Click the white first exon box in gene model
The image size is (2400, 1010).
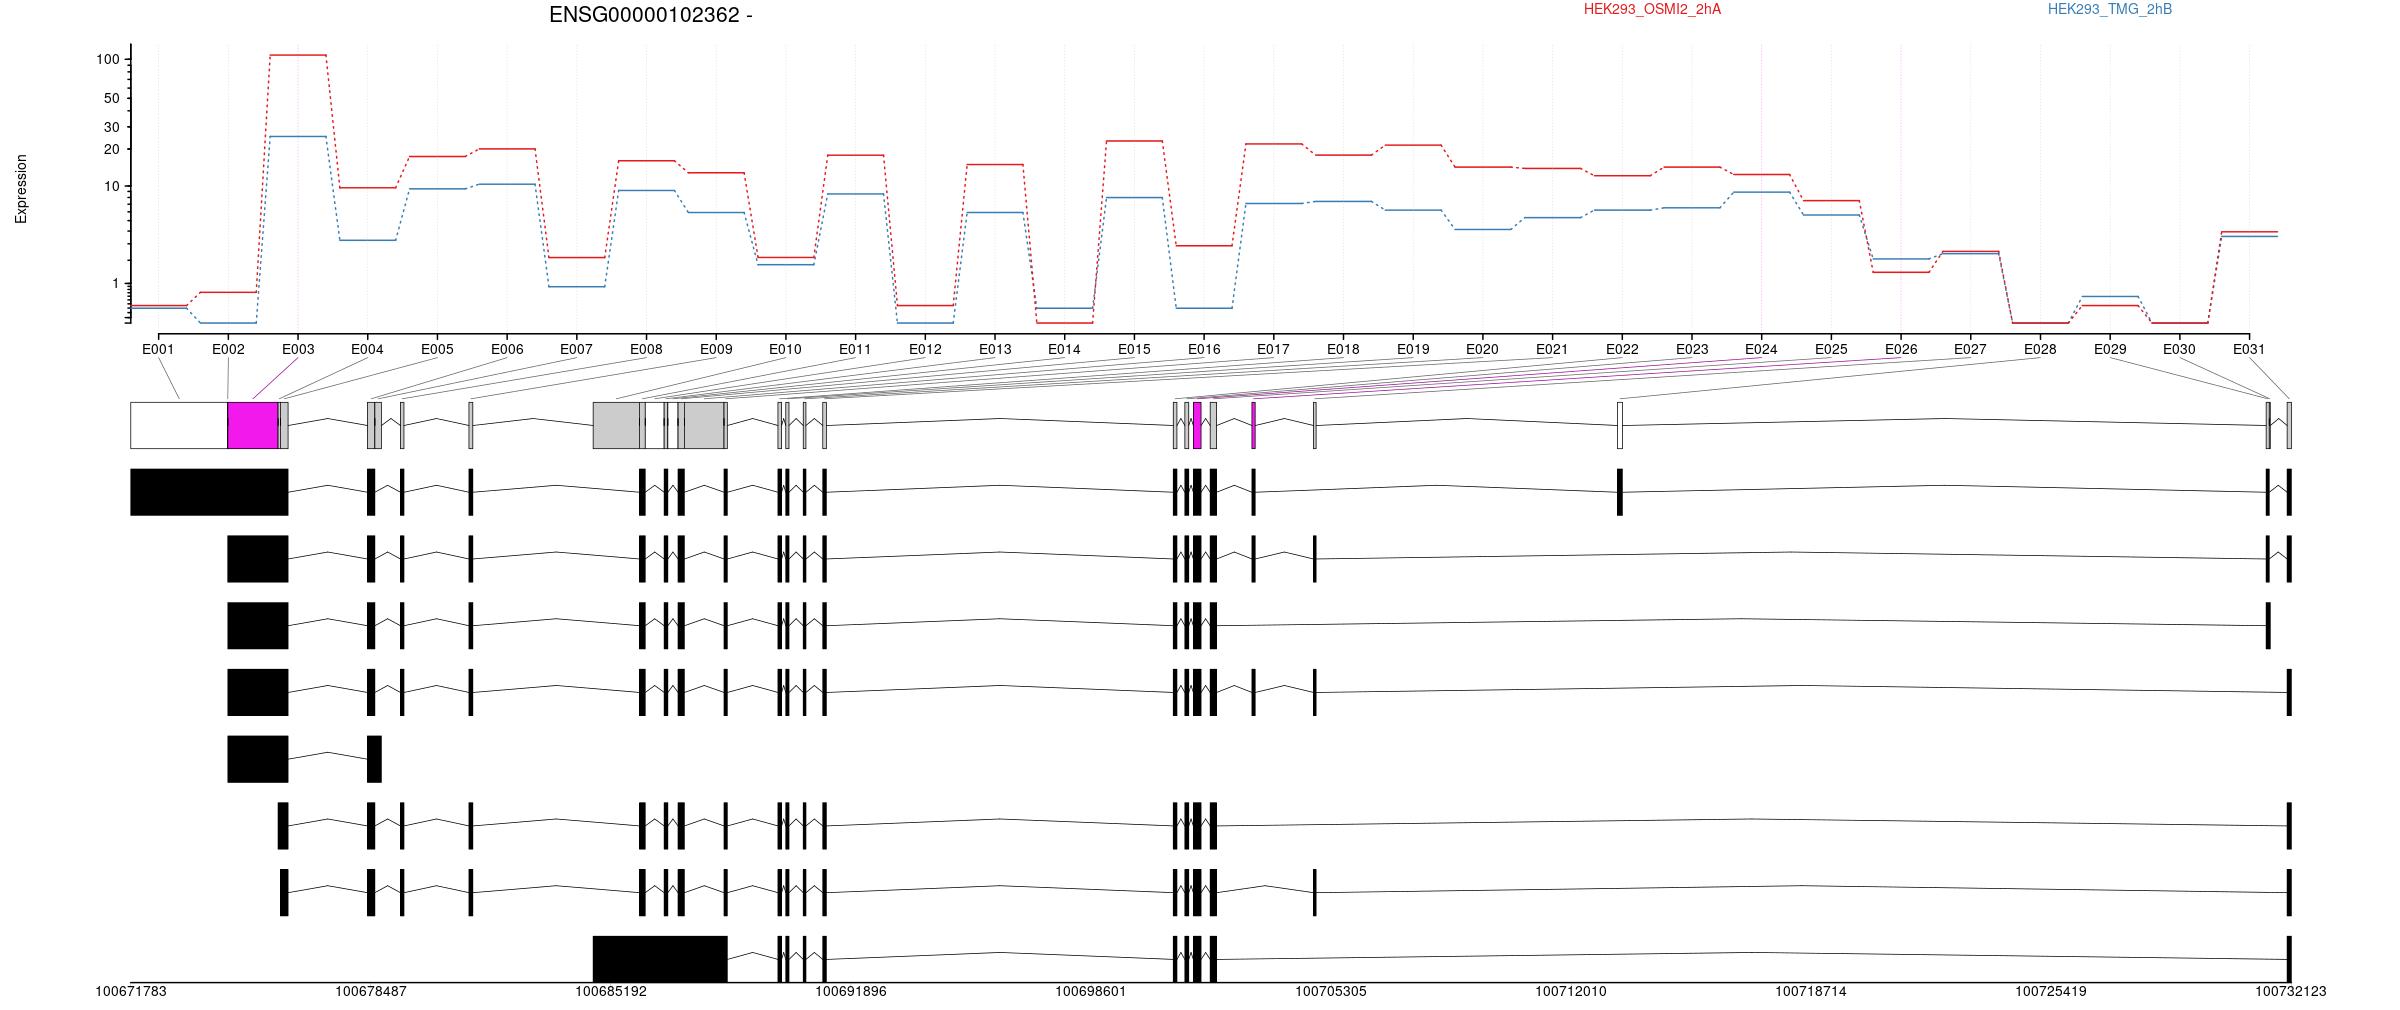[179, 425]
